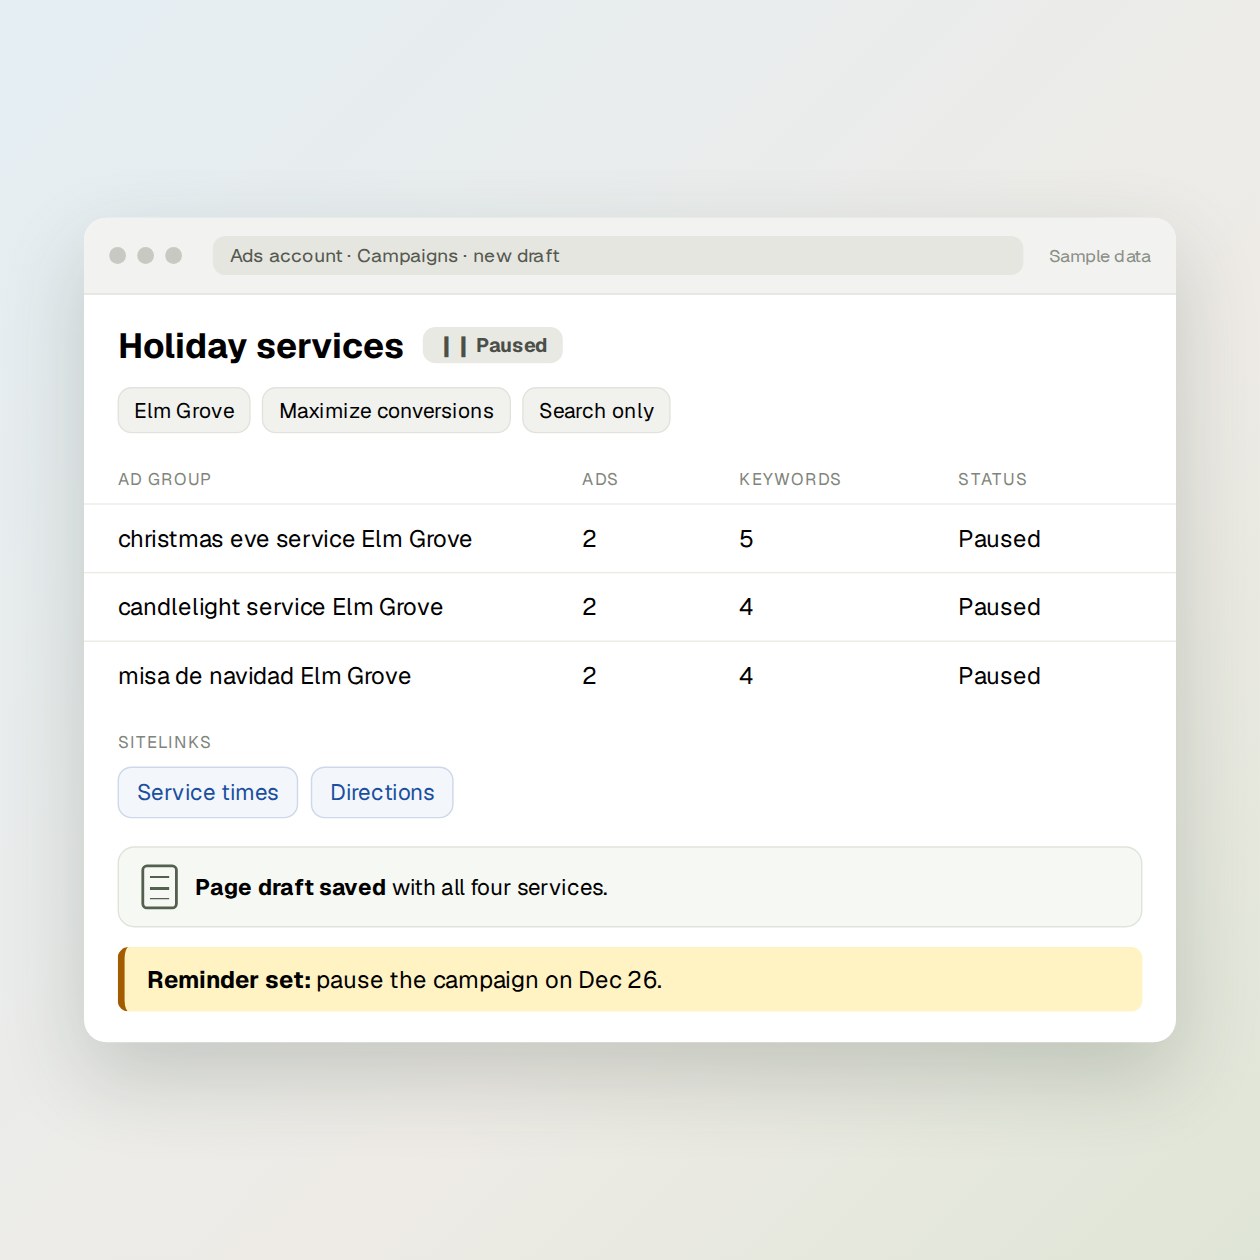Open the Directions sitelink

[x=382, y=792]
